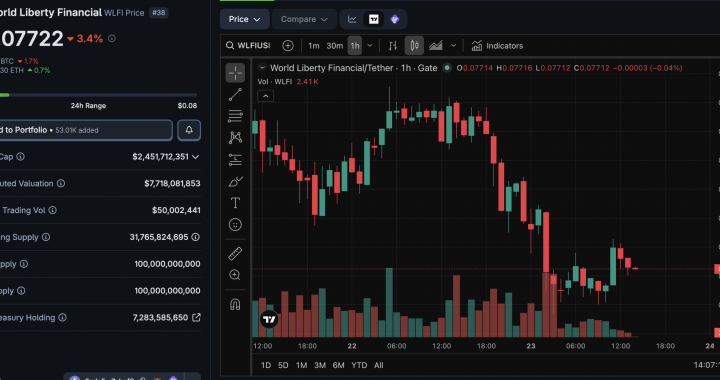This screenshot has height=380, width=720.
Task: Expand the time interval dropdown chevron
Action: pyautogui.click(x=370, y=45)
